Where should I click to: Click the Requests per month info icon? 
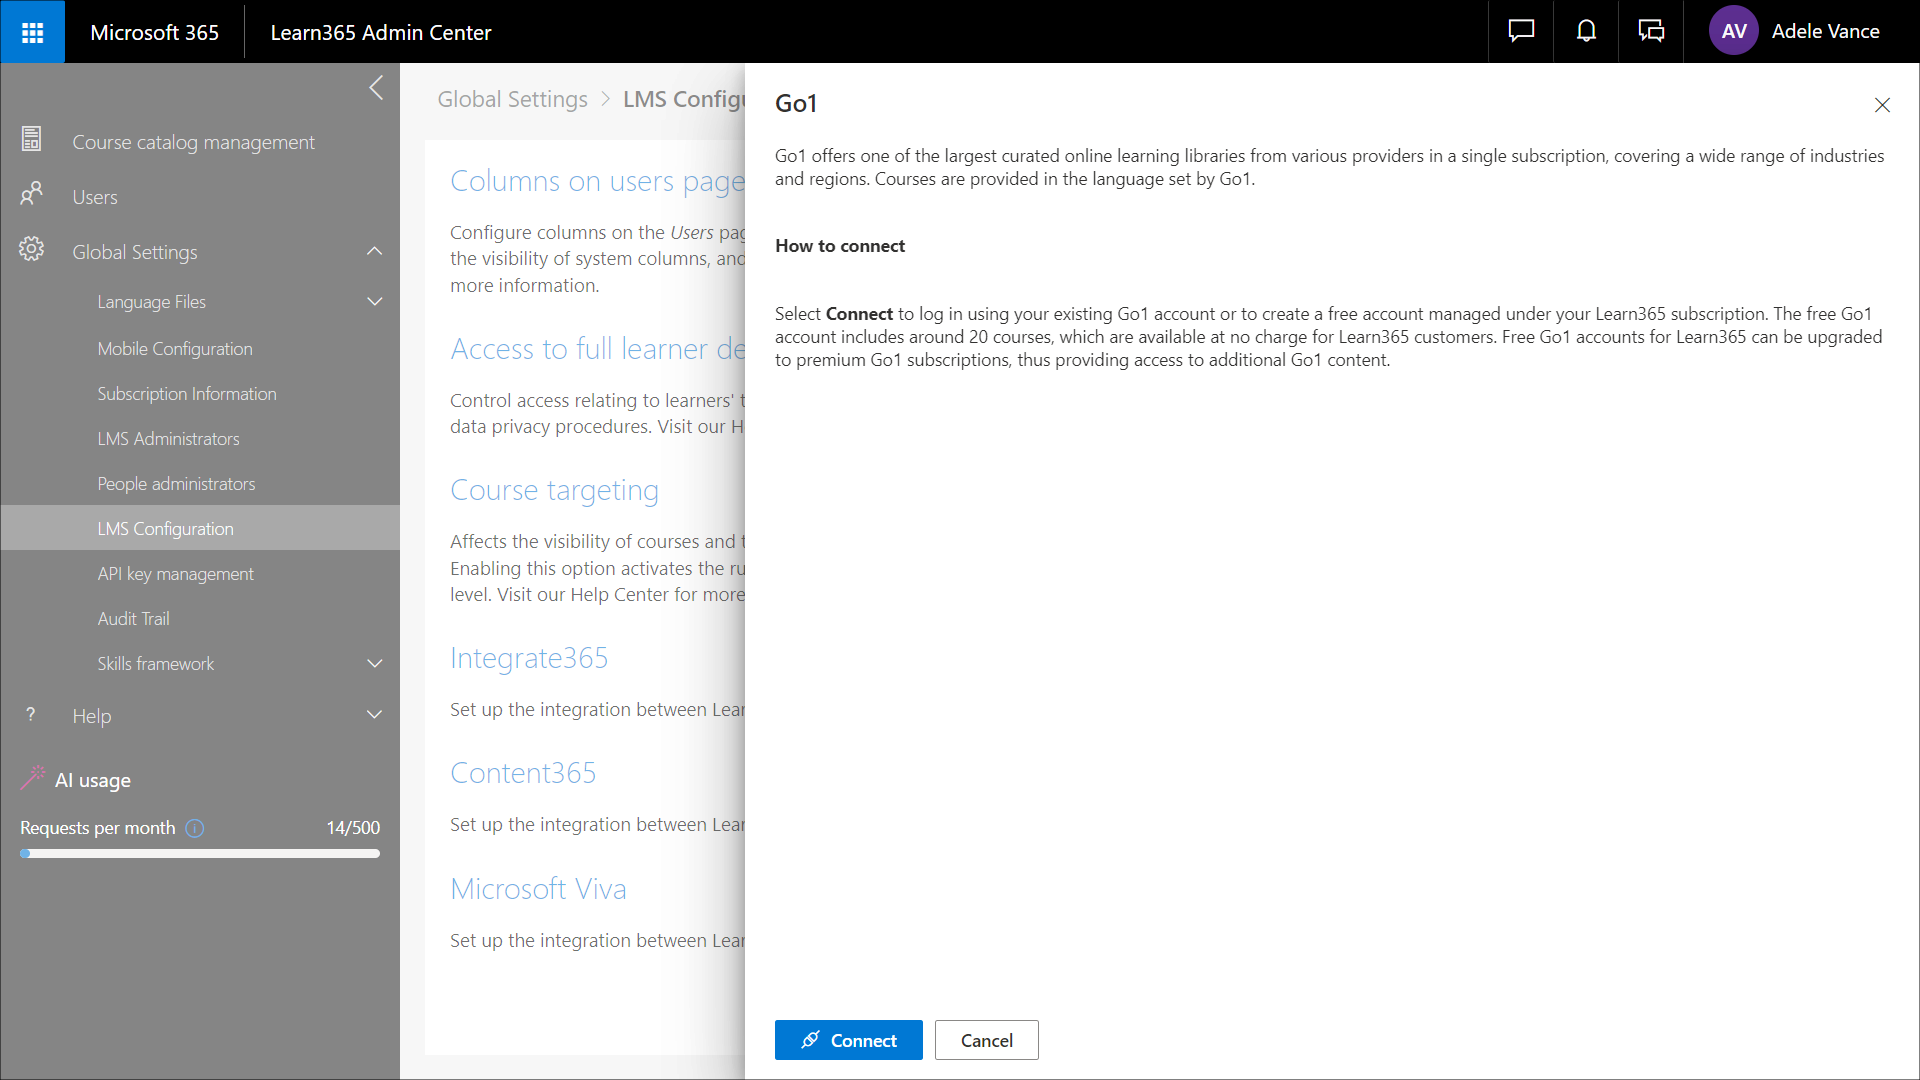pyautogui.click(x=195, y=828)
